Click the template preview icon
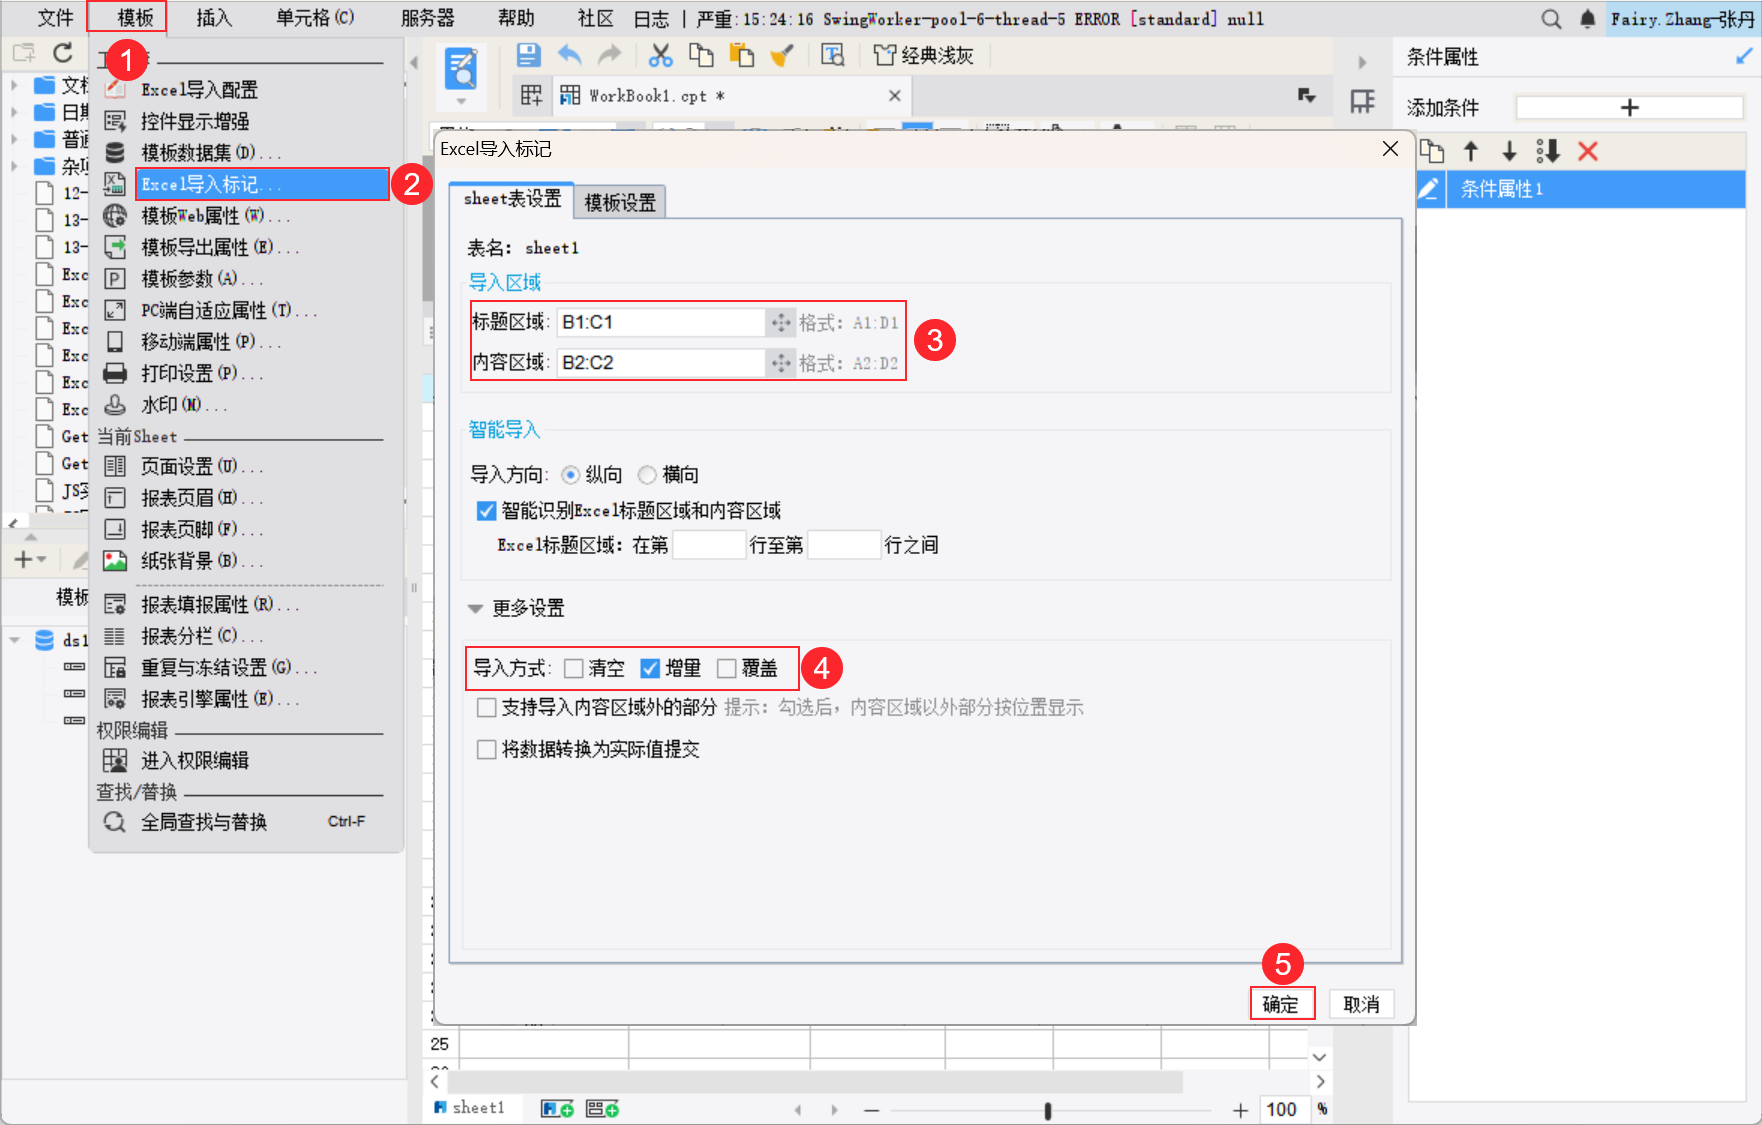1762x1125 pixels. pos(832,55)
